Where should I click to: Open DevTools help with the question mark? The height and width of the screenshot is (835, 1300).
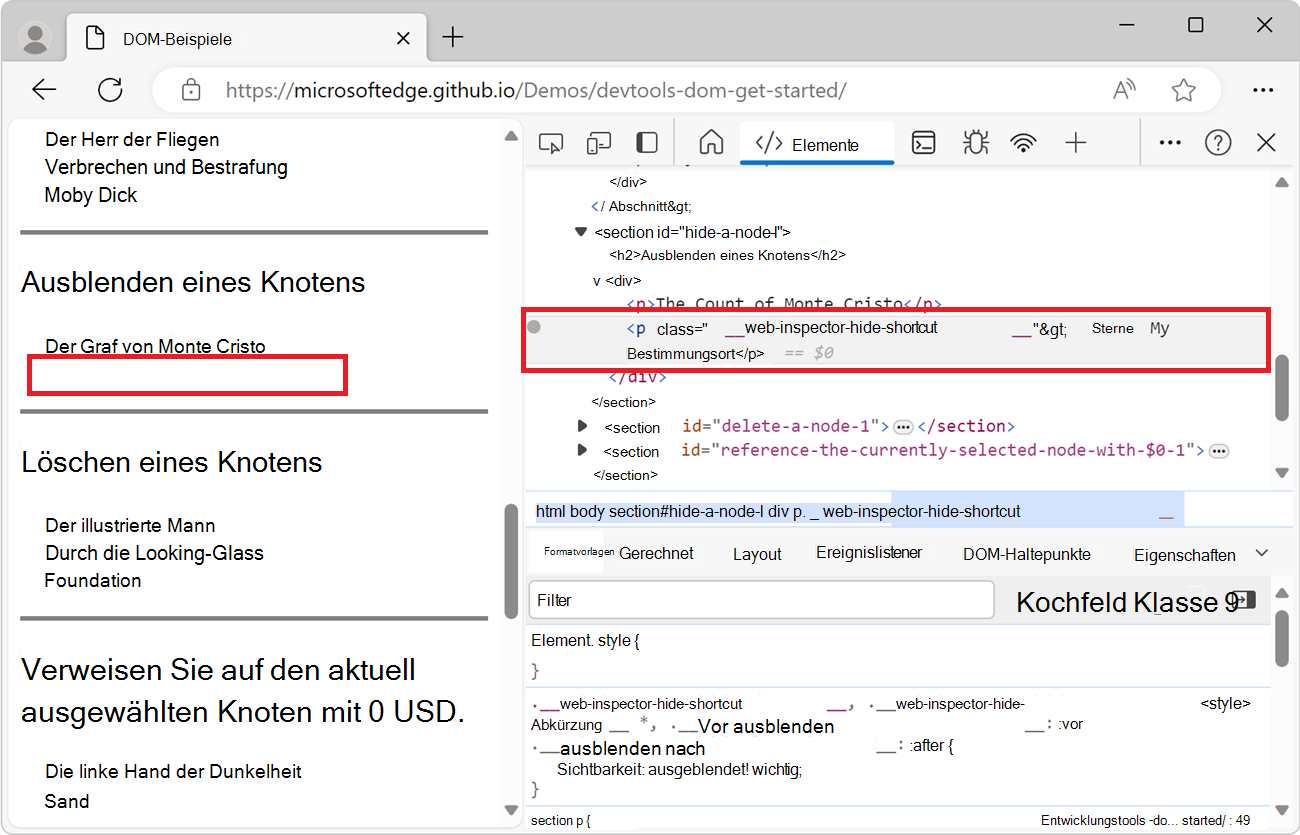coord(1217,142)
